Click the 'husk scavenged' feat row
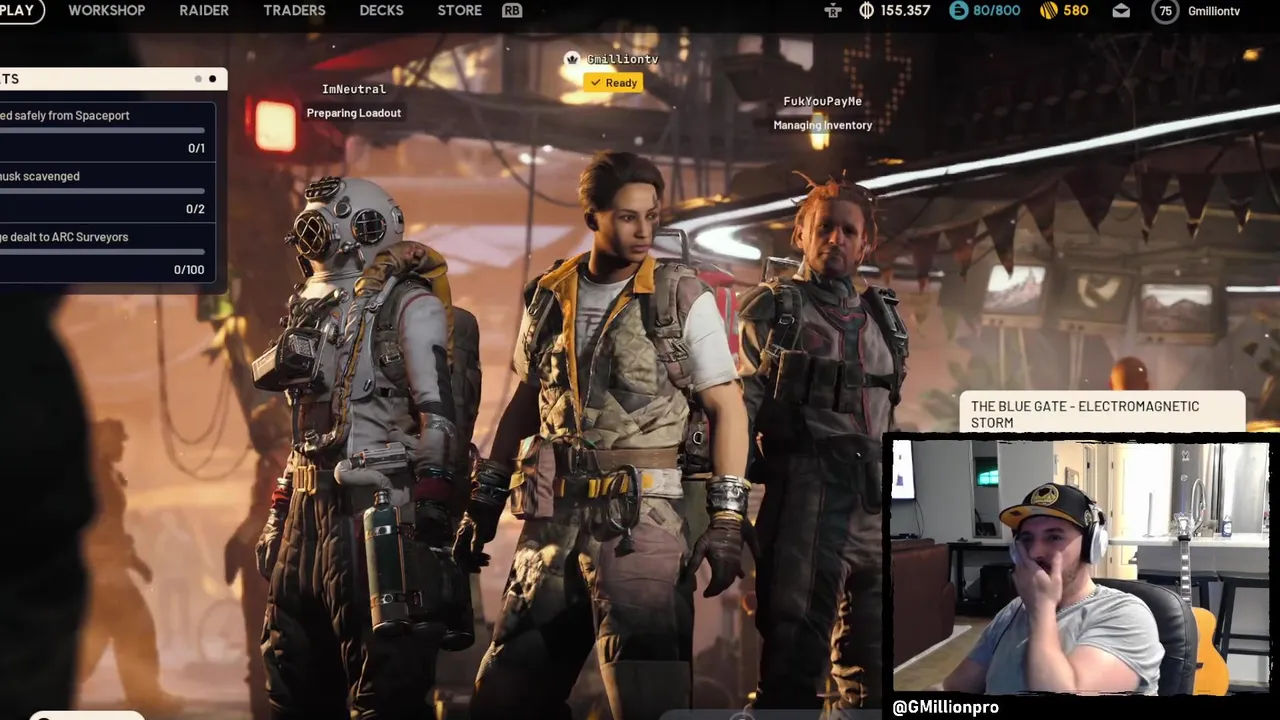The height and width of the screenshot is (720, 1280). (107, 192)
